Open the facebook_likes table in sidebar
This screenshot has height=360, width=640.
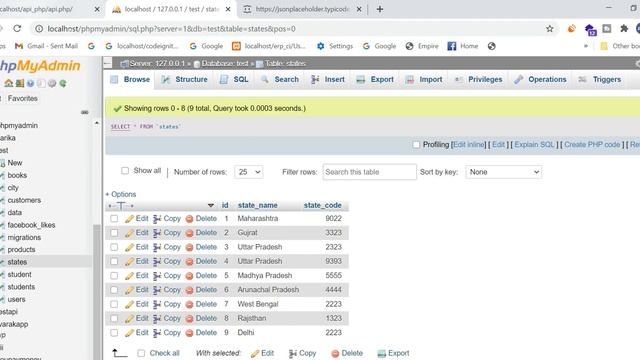tap(31, 225)
